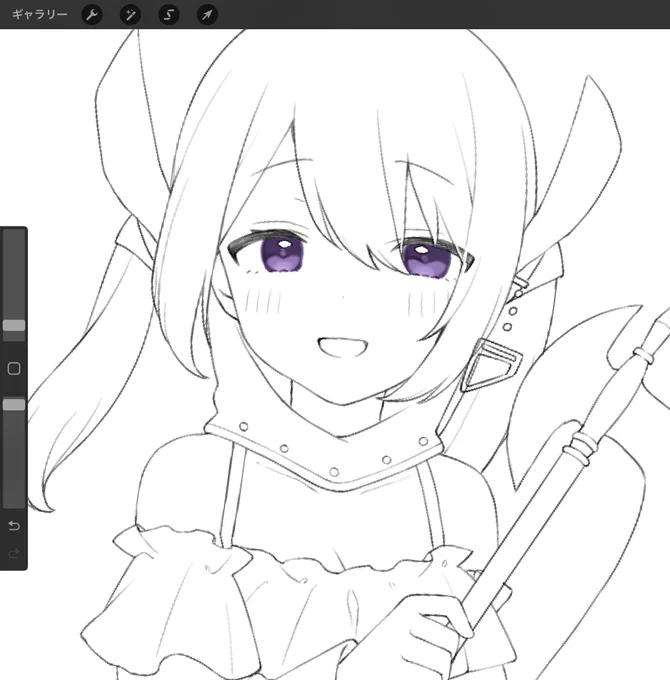Open the Adjustments magic wand menu

pyautogui.click(x=130, y=15)
